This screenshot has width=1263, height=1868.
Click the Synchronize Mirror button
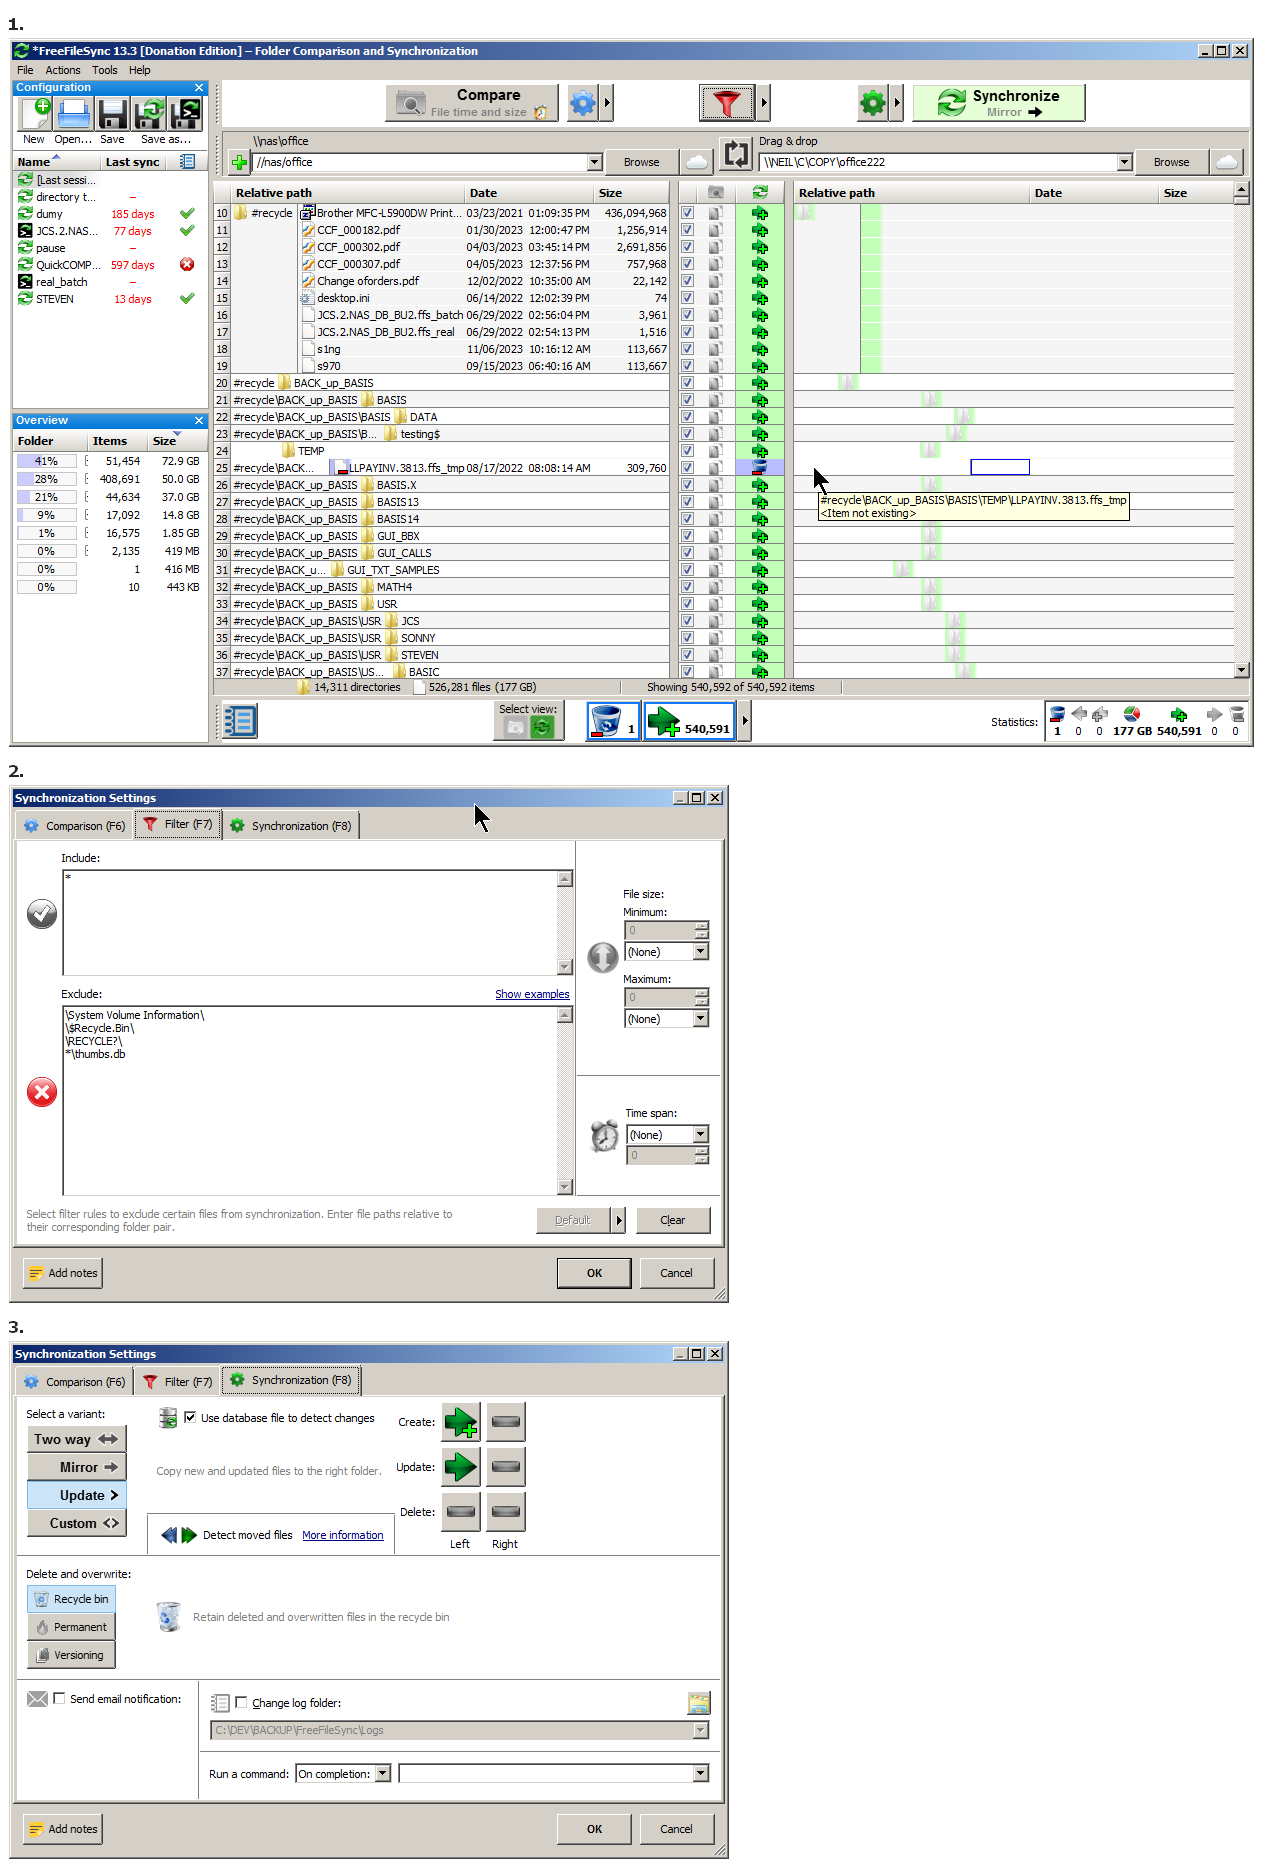(x=998, y=102)
